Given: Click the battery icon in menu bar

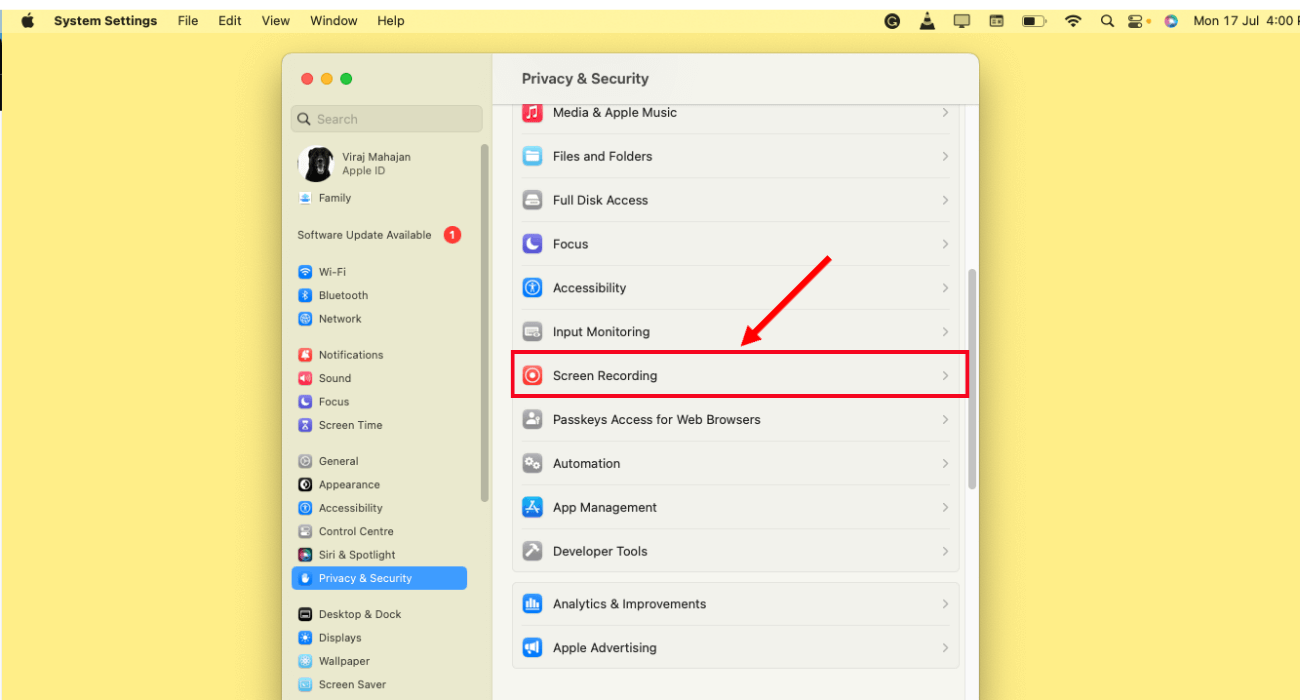Looking at the screenshot, I should [x=1034, y=20].
